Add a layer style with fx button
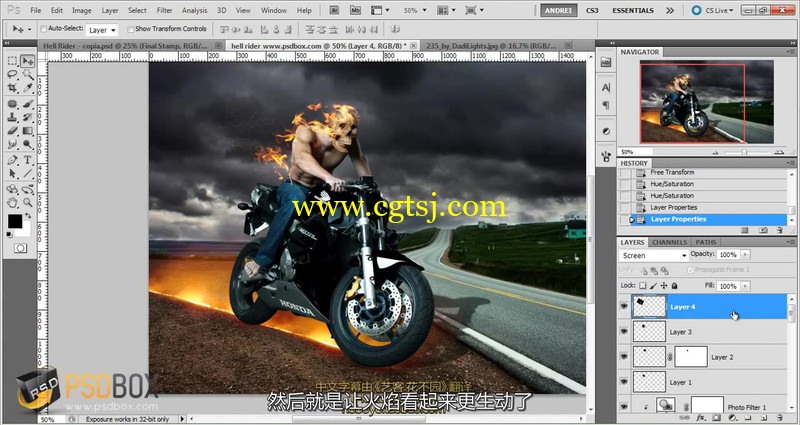Viewport: 800px width, 425px height. (701, 418)
